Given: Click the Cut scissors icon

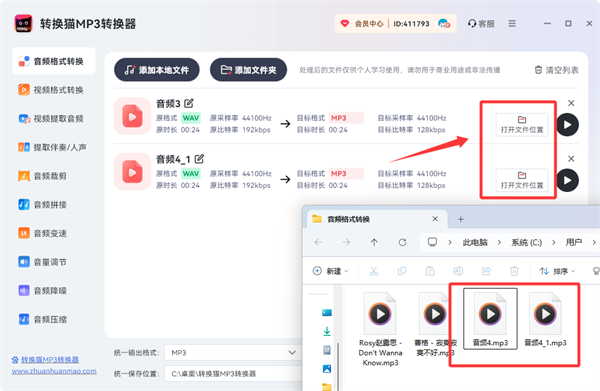Looking at the screenshot, I should click(373, 271).
